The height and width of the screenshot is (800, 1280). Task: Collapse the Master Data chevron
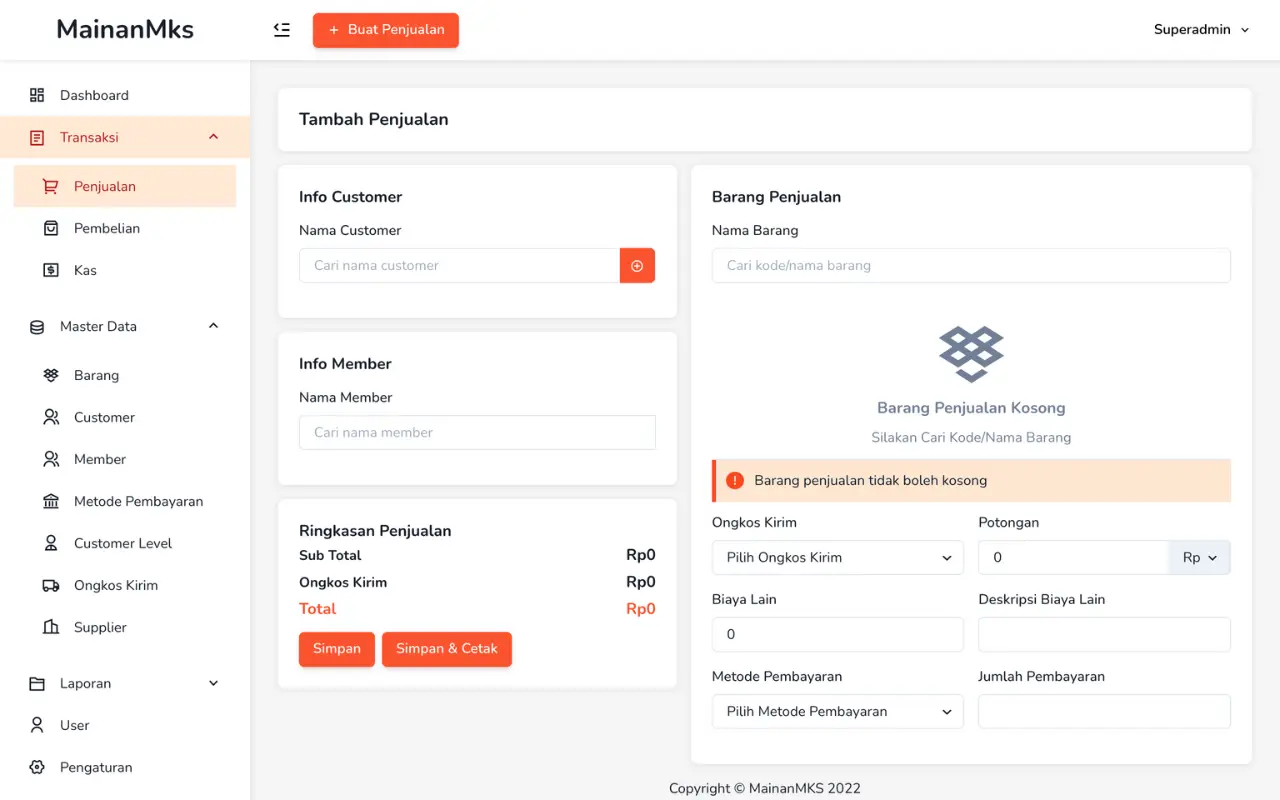(213, 326)
